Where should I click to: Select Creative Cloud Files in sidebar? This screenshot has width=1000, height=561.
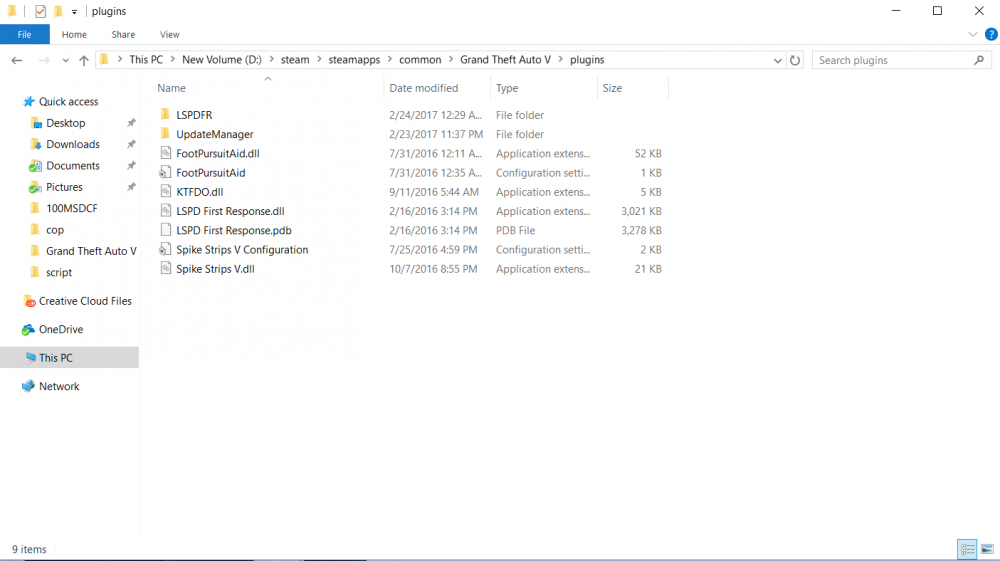(85, 301)
